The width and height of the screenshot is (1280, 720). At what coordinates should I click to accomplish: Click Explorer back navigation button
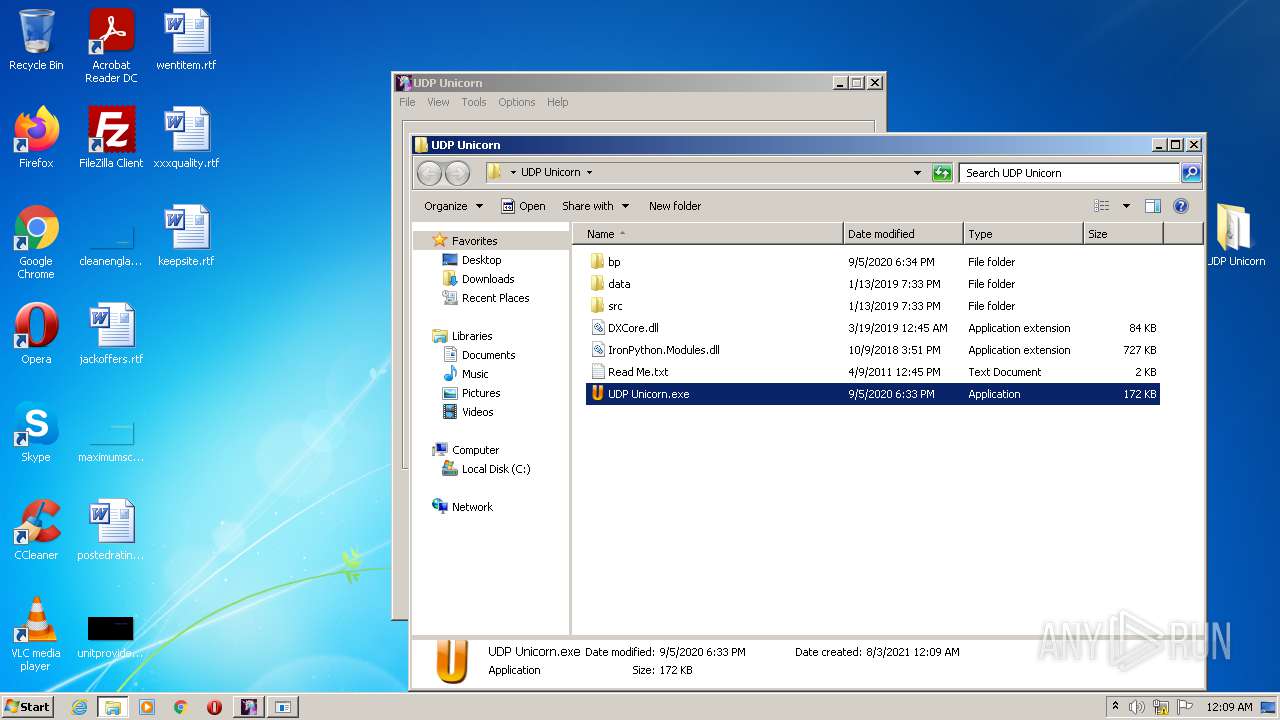click(x=429, y=173)
